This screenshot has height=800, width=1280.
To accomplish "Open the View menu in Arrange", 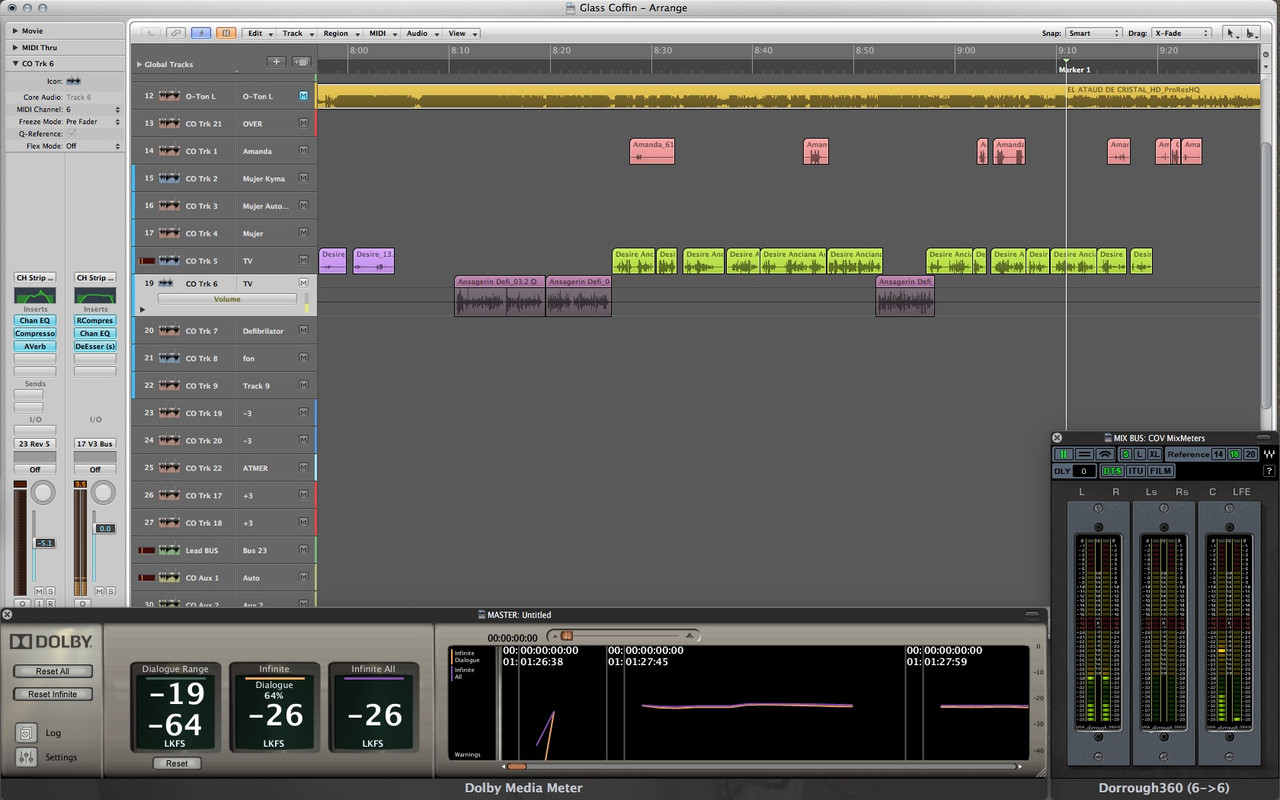I will pyautogui.click(x=461, y=33).
